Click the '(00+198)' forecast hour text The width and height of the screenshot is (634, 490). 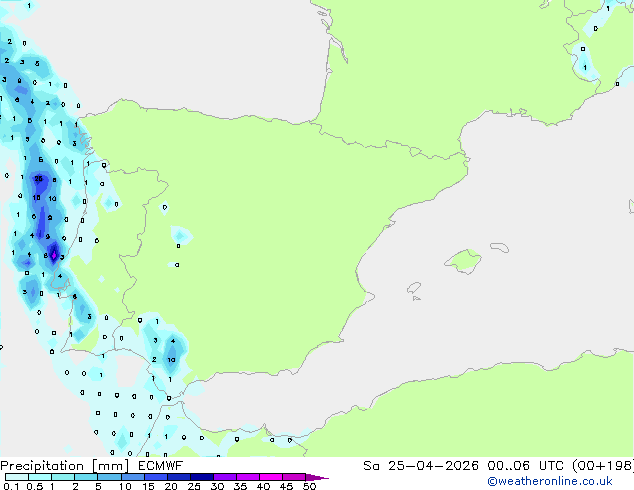(x=603, y=466)
